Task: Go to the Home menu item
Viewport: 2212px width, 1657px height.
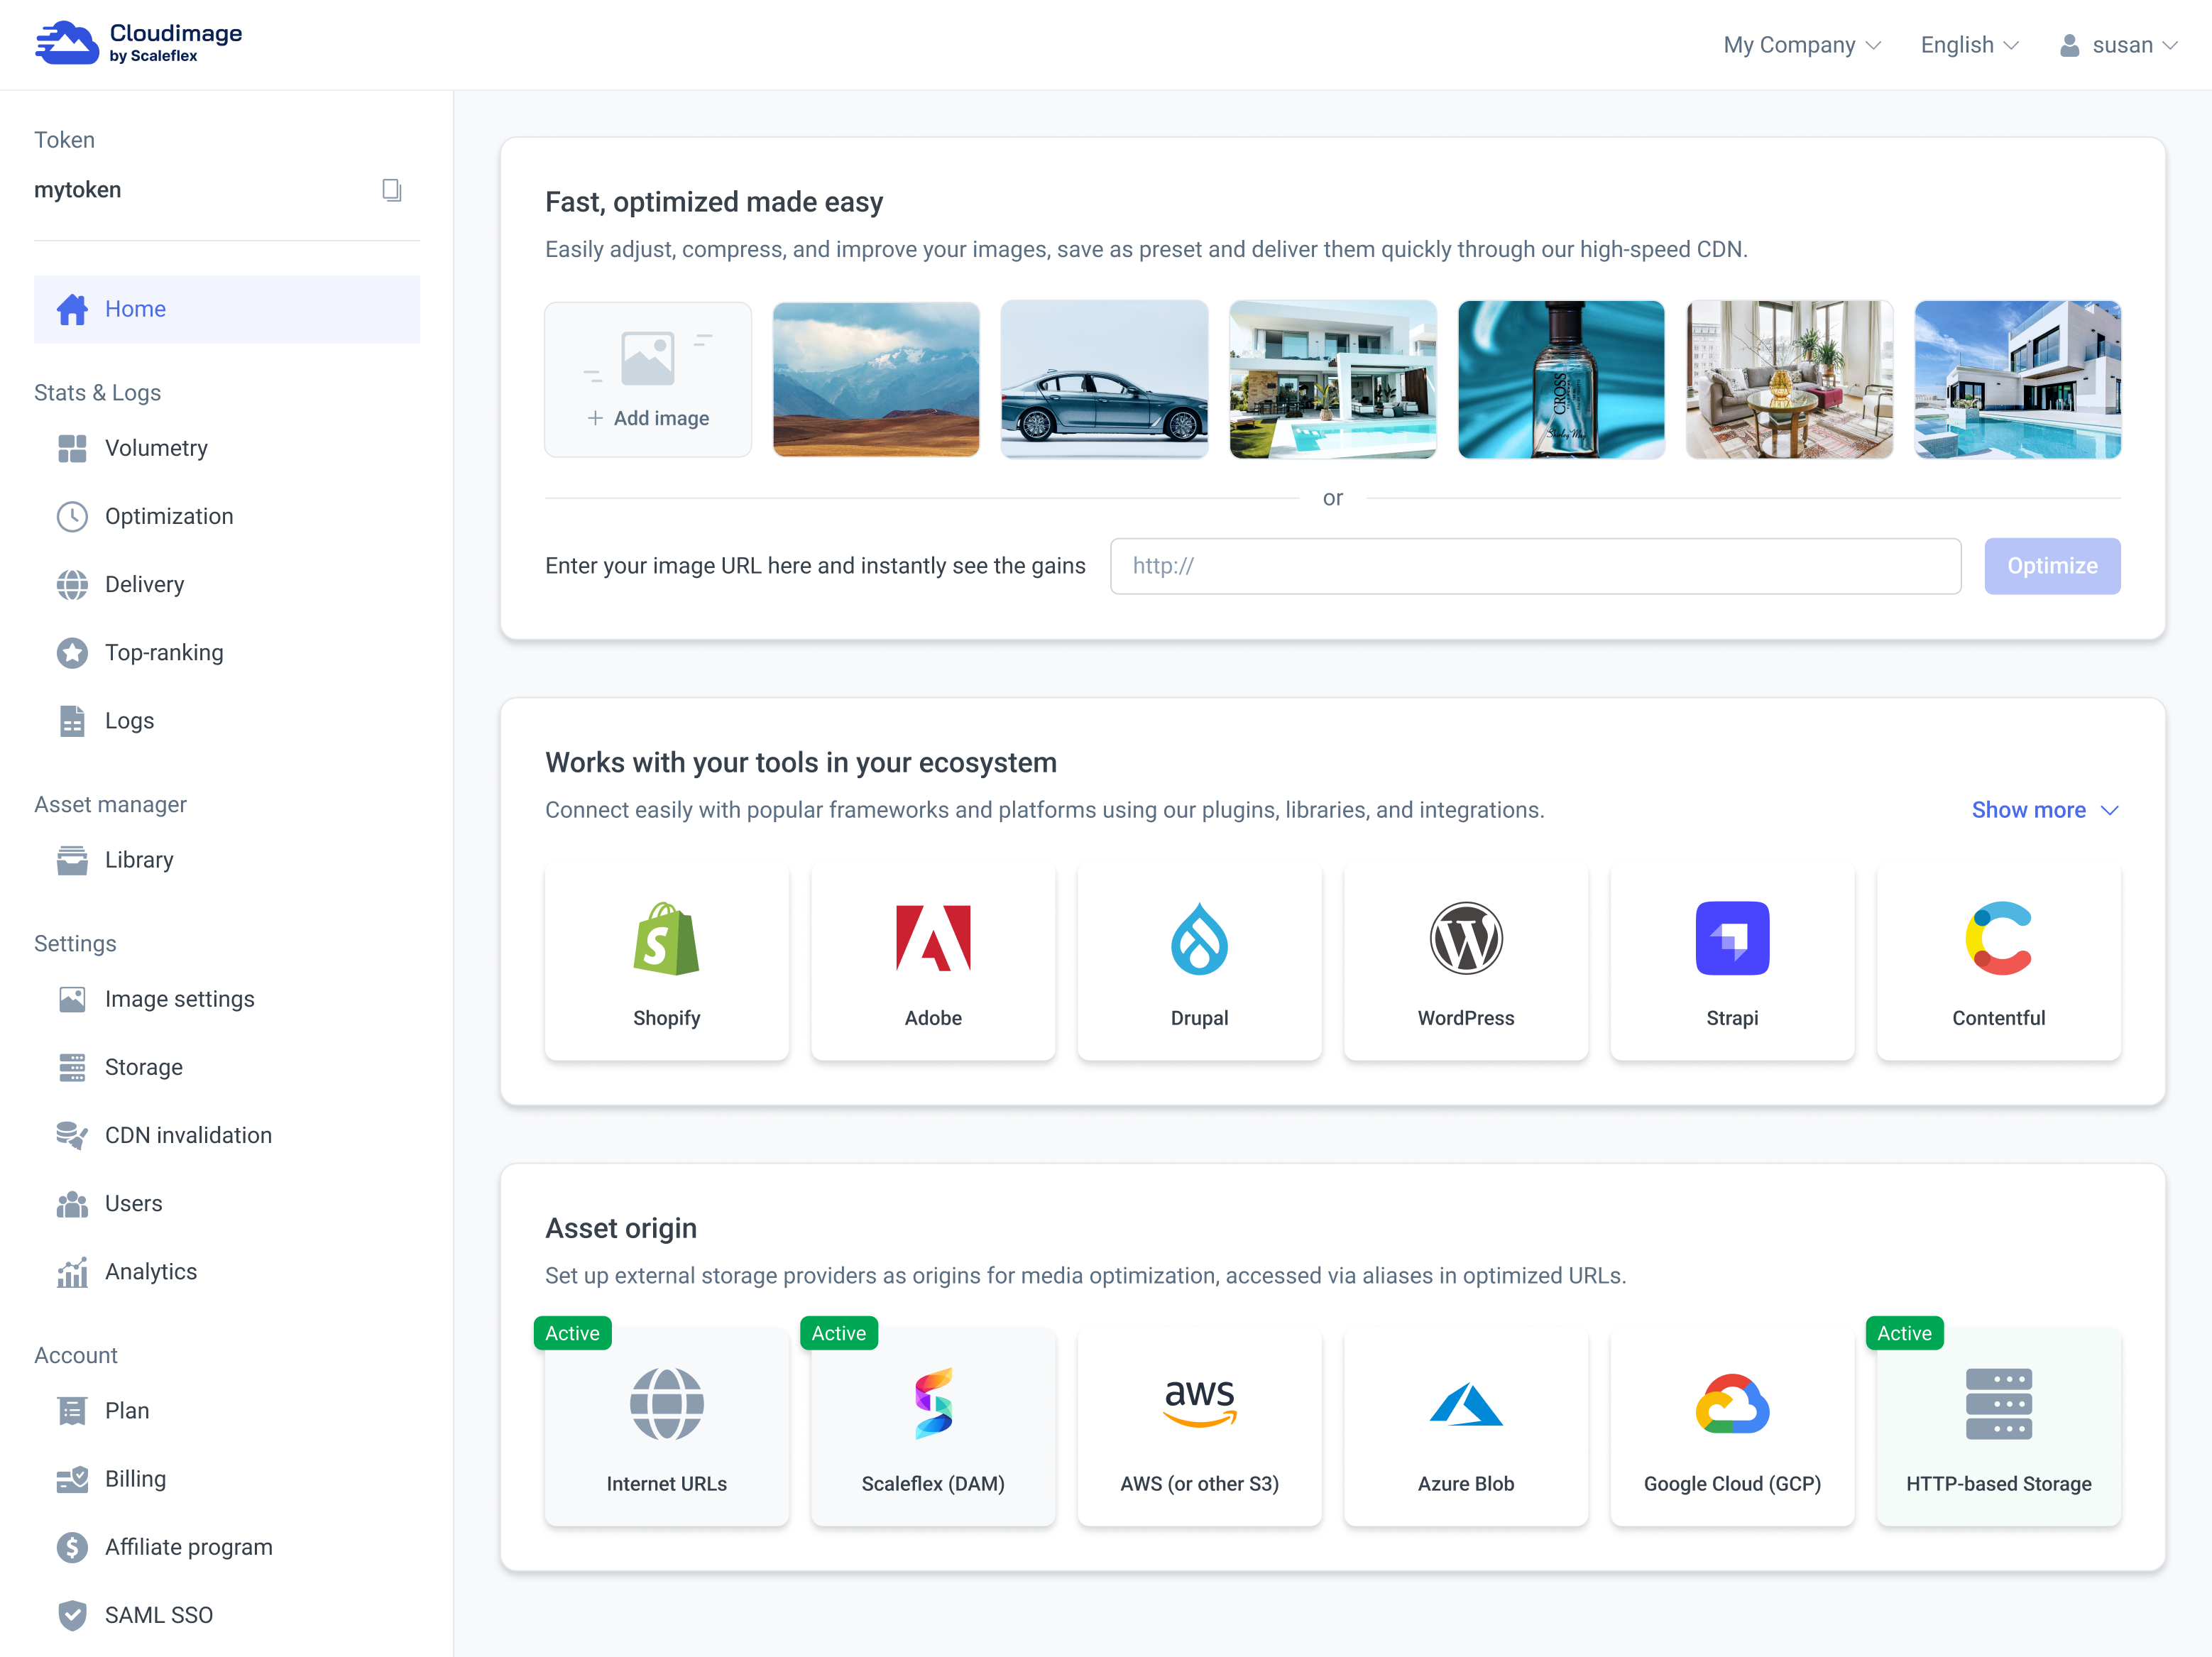Action: 227,309
